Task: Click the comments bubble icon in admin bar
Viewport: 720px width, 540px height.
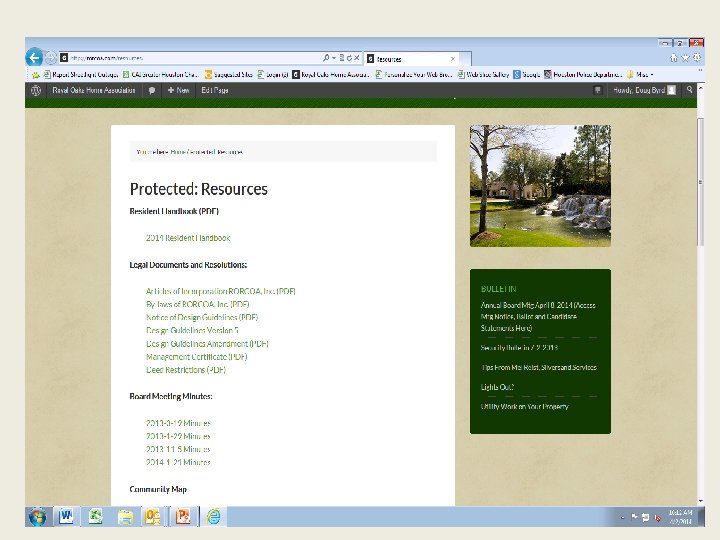Action: (152, 90)
